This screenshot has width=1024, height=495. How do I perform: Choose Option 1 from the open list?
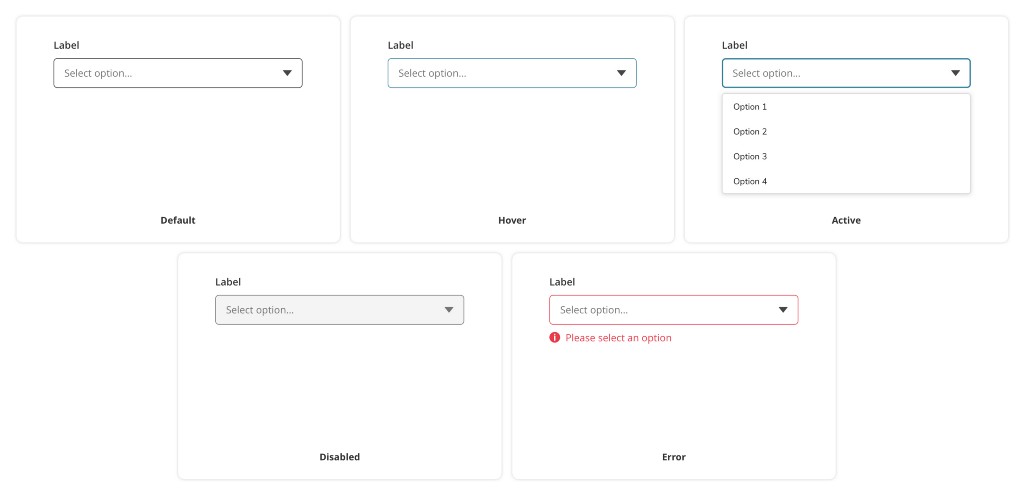(750, 107)
